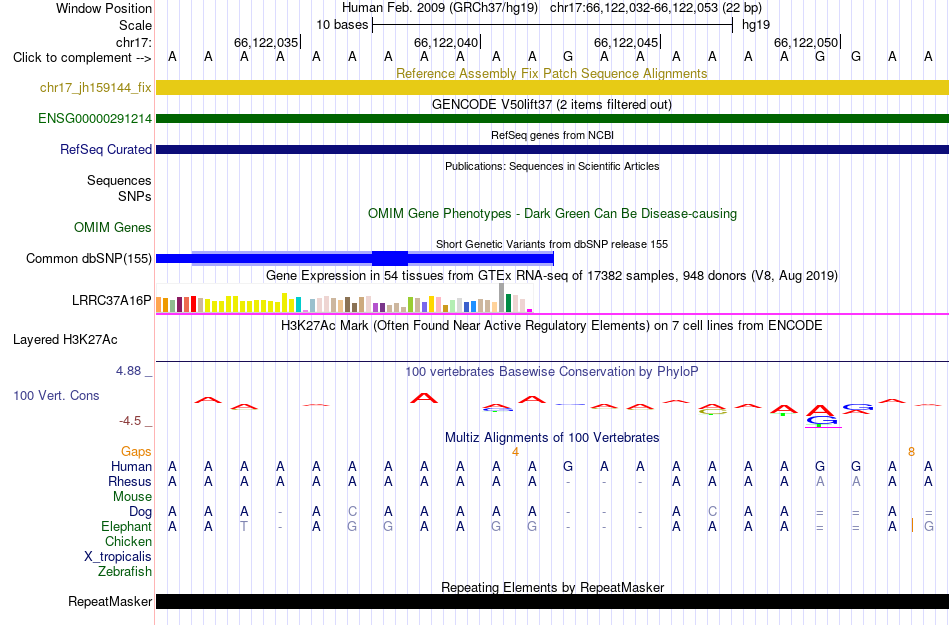Screen dimensions: 950x625
Task: Click the 66,122,035 position marker
Action: coord(267,42)
